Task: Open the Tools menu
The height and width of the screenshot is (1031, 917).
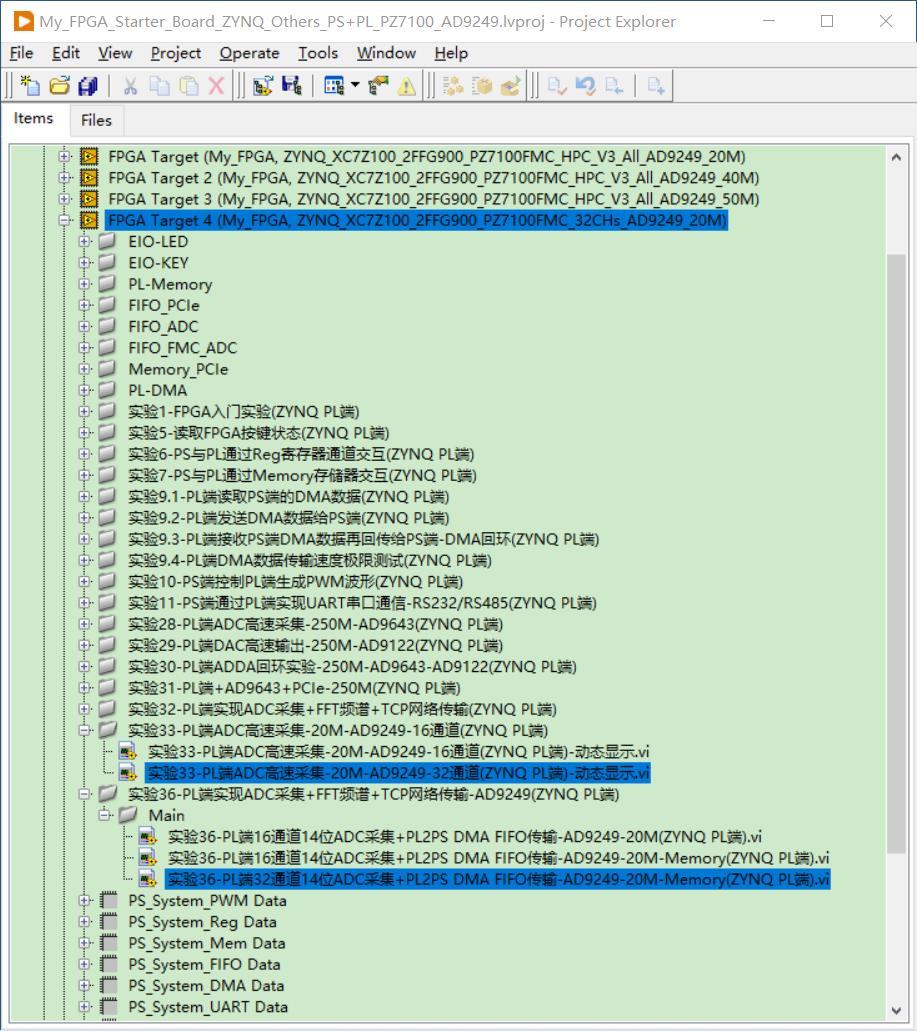Action: point(318,53)
